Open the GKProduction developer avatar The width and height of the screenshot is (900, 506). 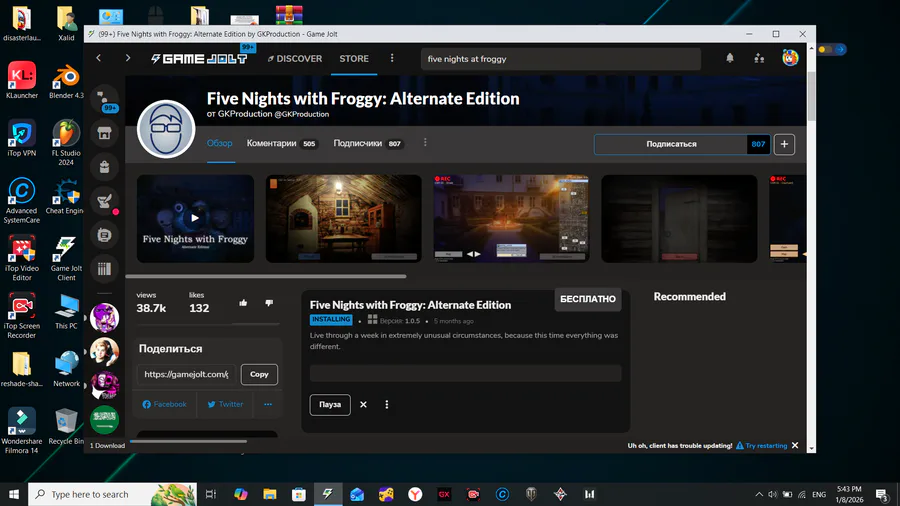166,129
